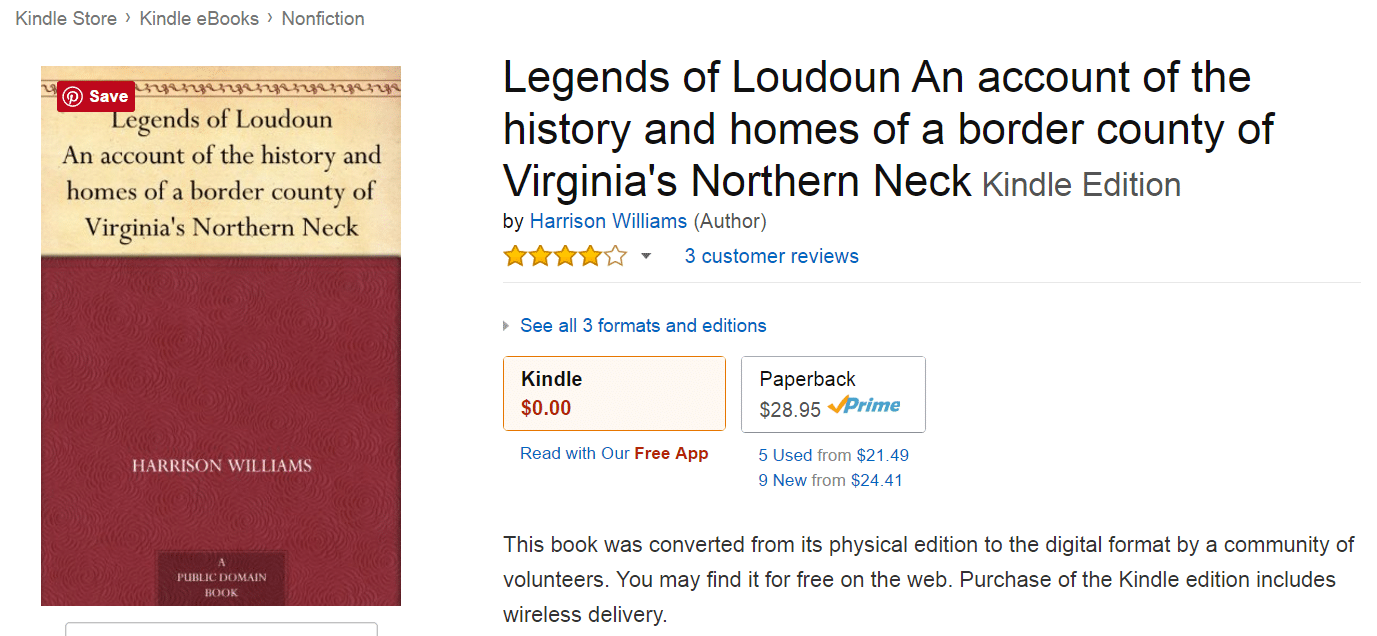
Task: Select the Kindle $0.00 format option
Action: coord(614,393)
